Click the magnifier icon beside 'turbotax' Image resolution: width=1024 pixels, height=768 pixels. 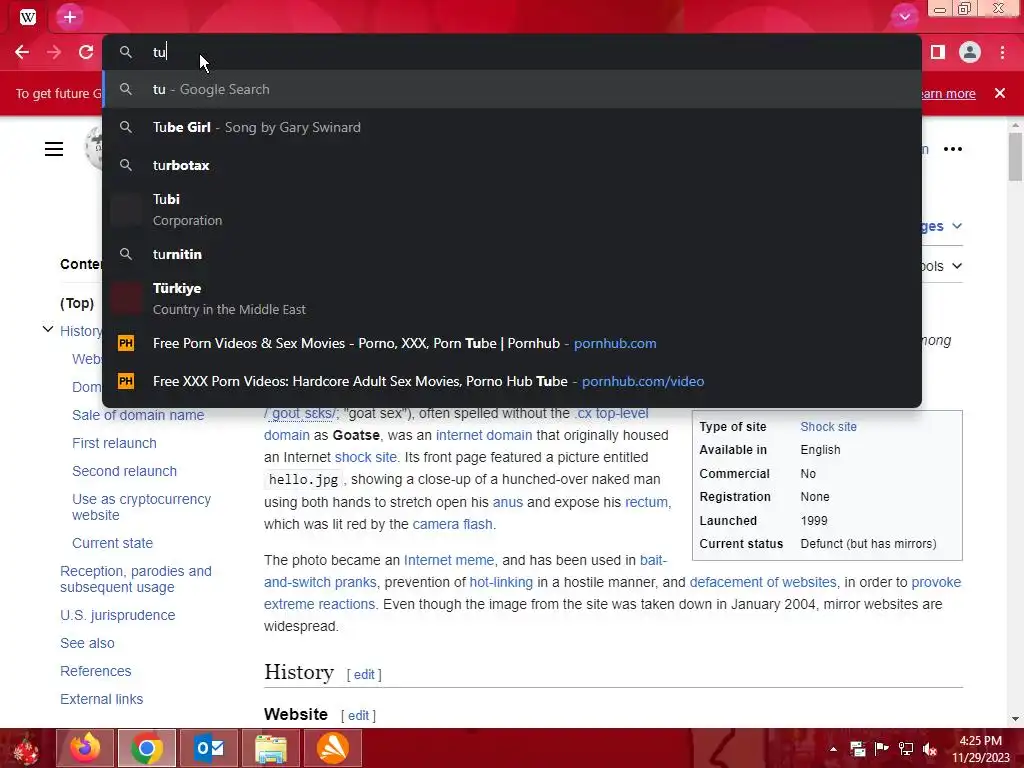coord(126,165)
